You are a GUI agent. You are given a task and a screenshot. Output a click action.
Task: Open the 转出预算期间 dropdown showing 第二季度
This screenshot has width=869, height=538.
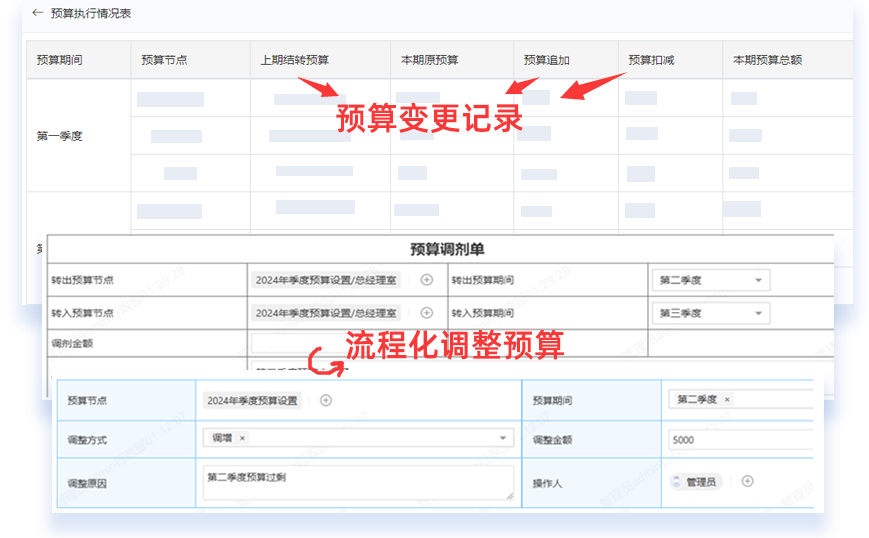click(x=711, y=281)
